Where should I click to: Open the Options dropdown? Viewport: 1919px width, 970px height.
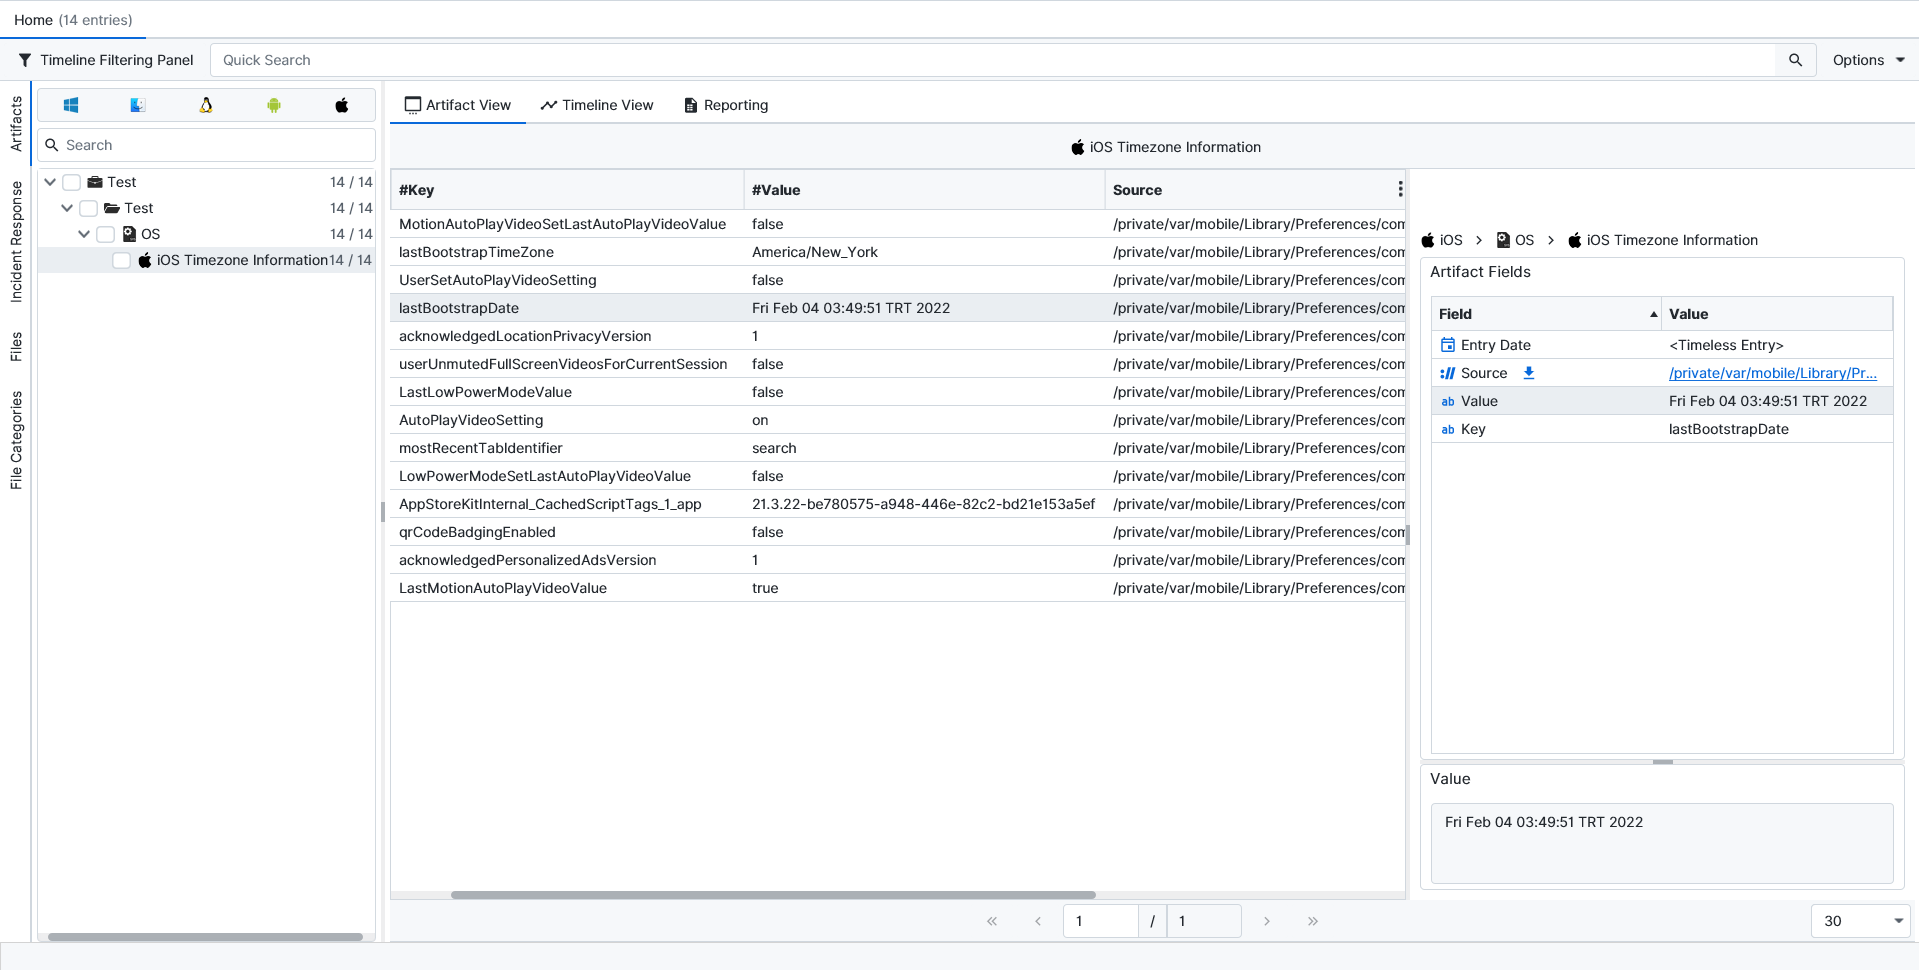(x=1868, y=60)
